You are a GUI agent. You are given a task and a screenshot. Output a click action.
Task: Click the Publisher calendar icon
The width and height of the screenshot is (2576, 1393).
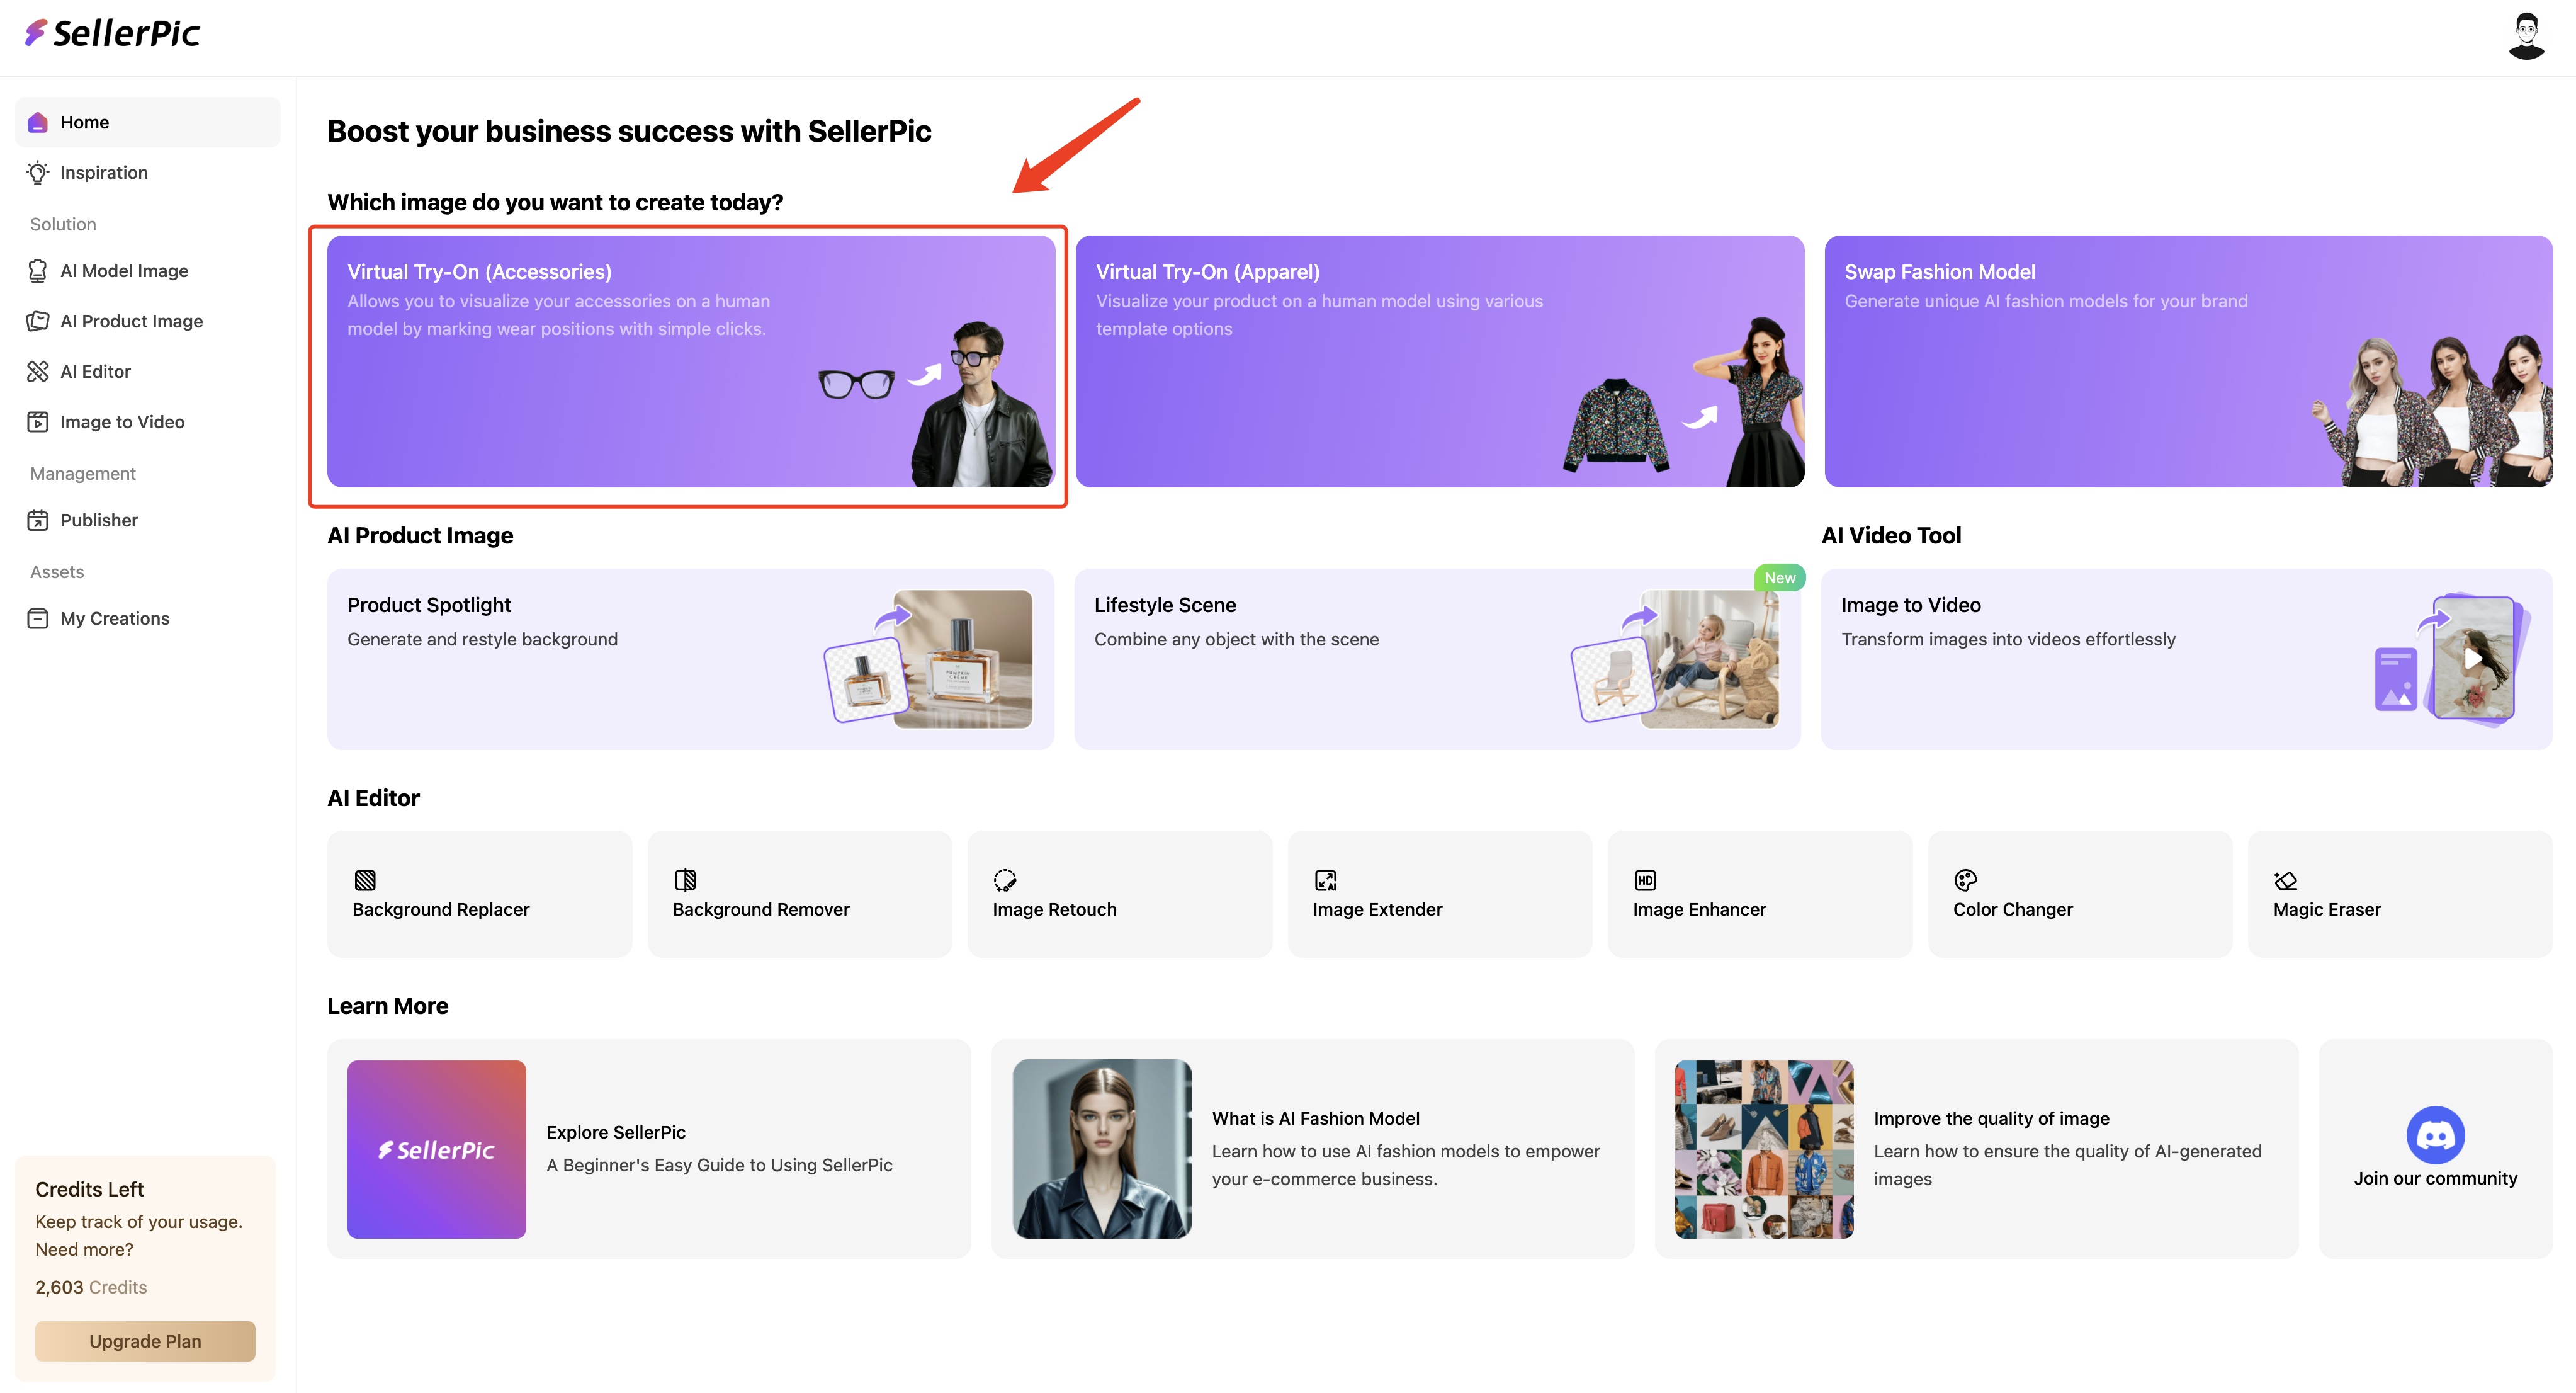38,520
